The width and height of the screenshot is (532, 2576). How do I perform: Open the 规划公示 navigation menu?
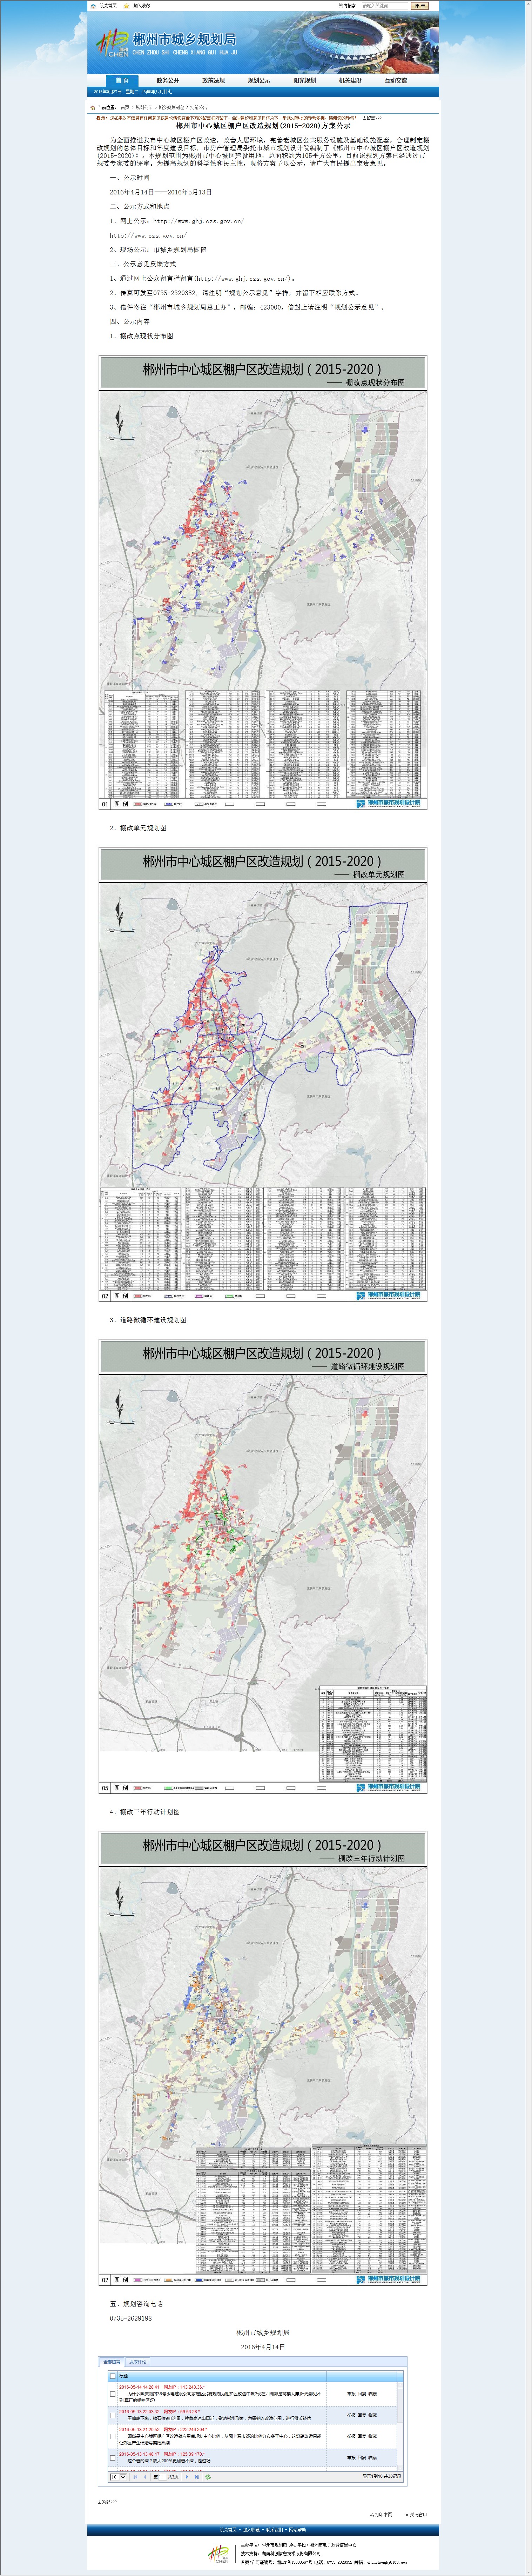259,80
